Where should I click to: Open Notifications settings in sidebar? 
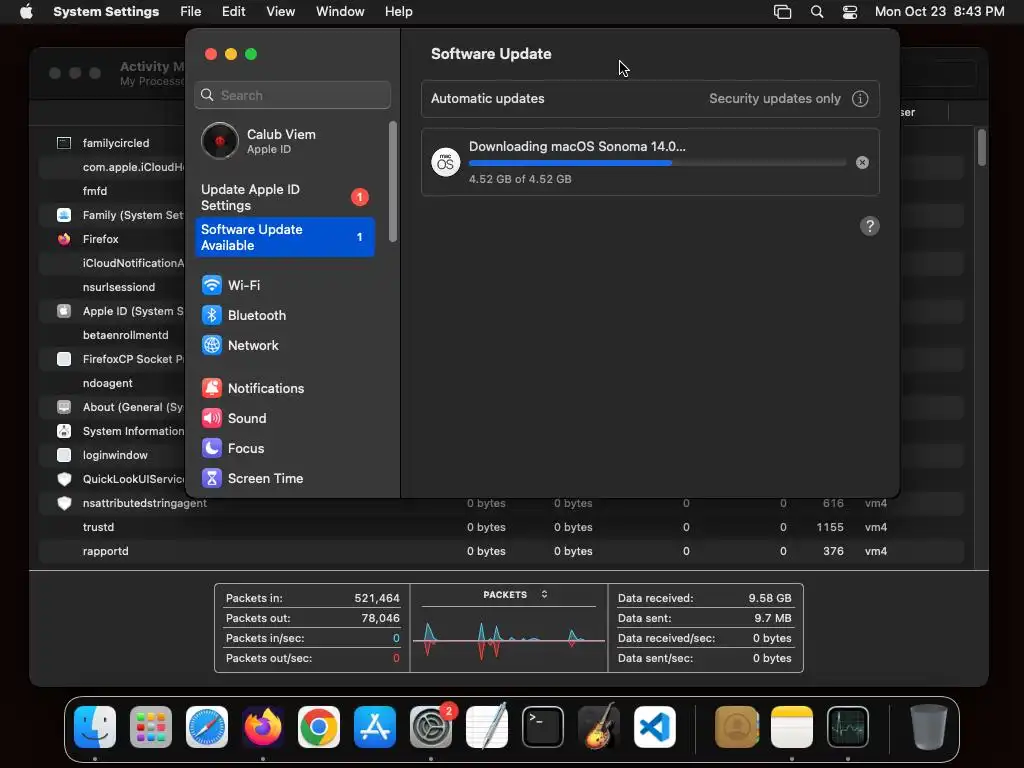point(253,389)
